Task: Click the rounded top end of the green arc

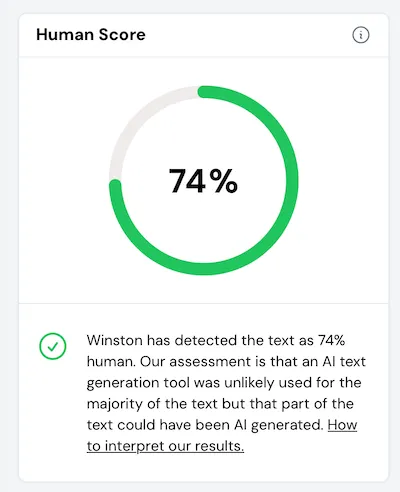Action: pos(203,92)
